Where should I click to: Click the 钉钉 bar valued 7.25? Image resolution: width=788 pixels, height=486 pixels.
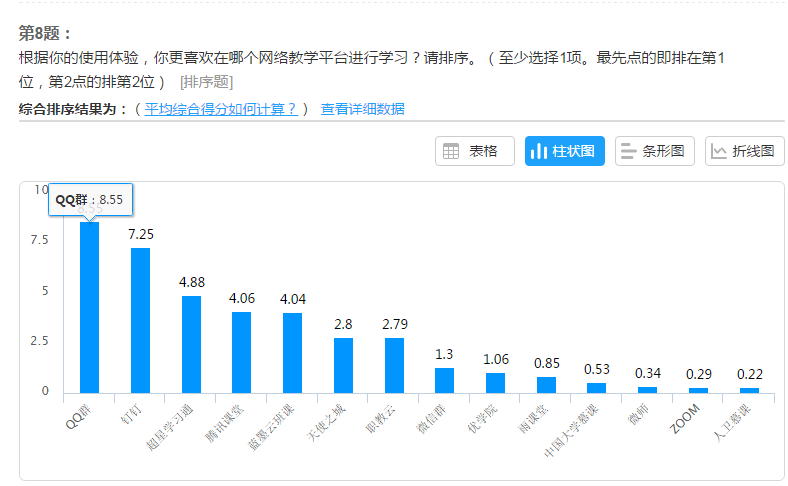(140, 320)
